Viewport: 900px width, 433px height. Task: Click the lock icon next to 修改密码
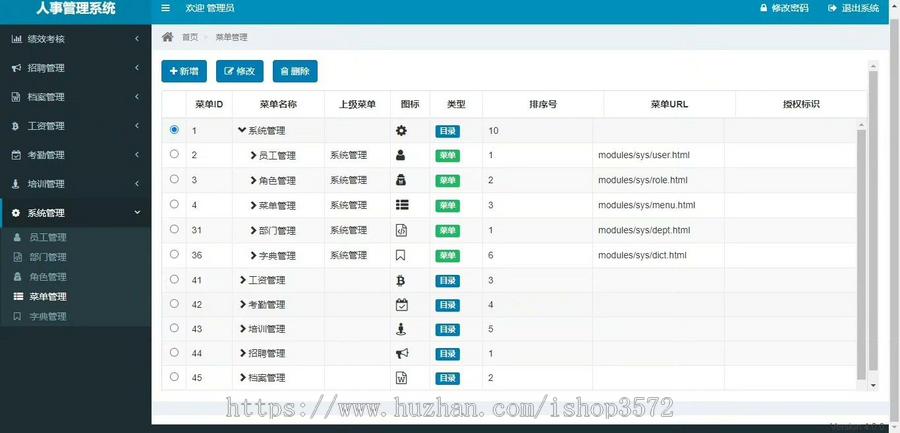(x=763, y=8)
